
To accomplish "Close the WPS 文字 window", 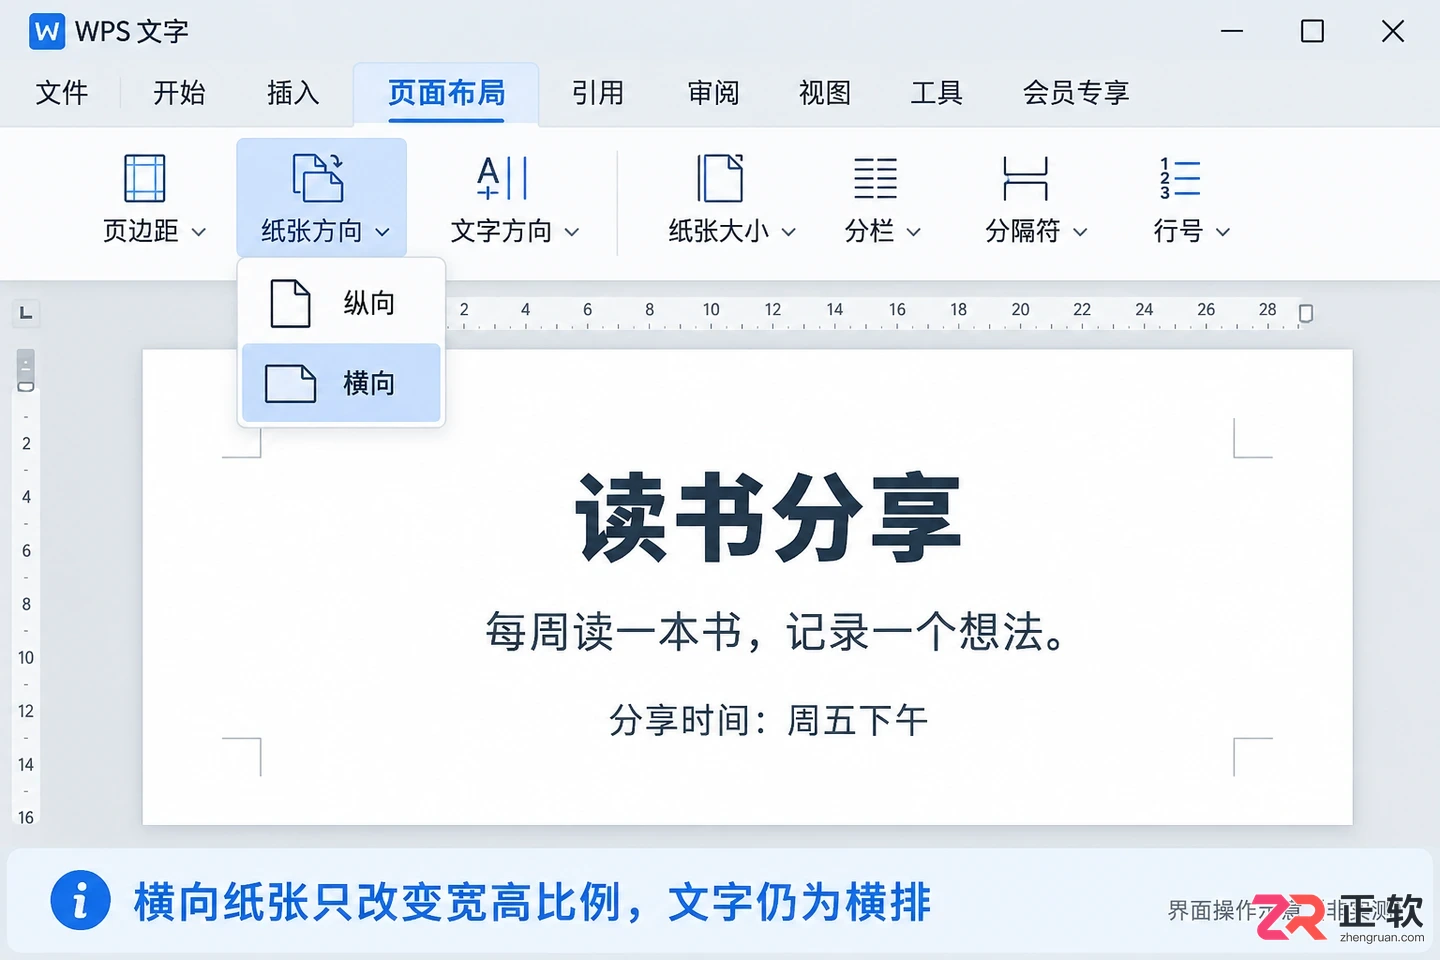I will [1393, 32].
